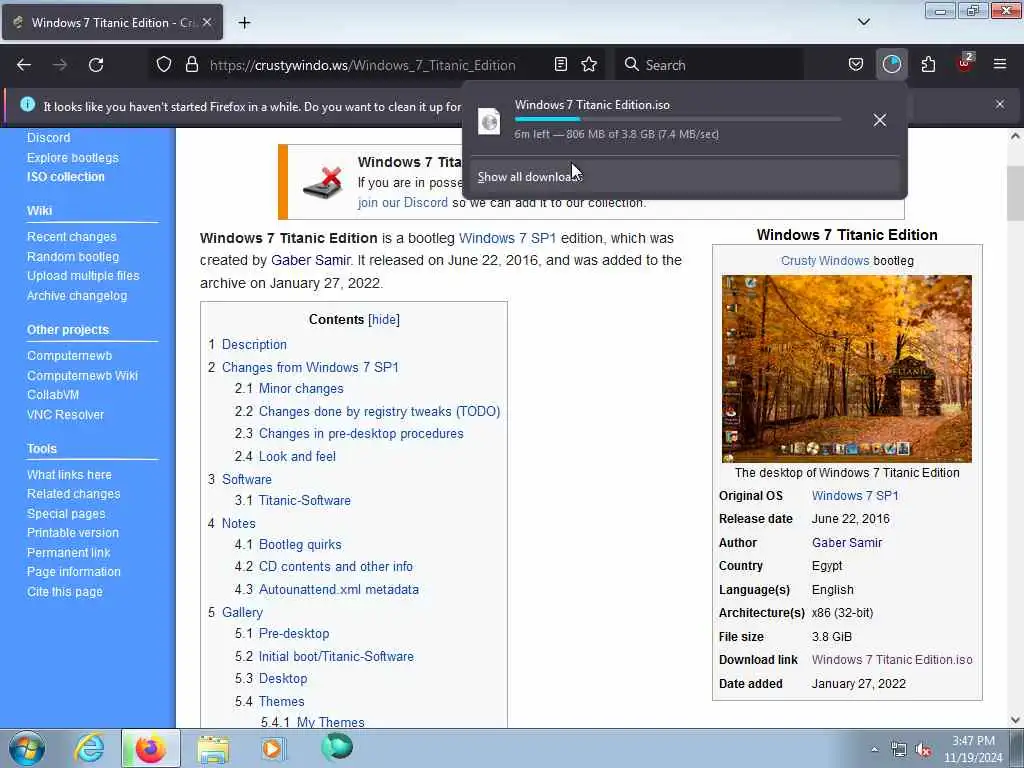Jump to Gallery section
The image size is (1024, 768).
242,613
